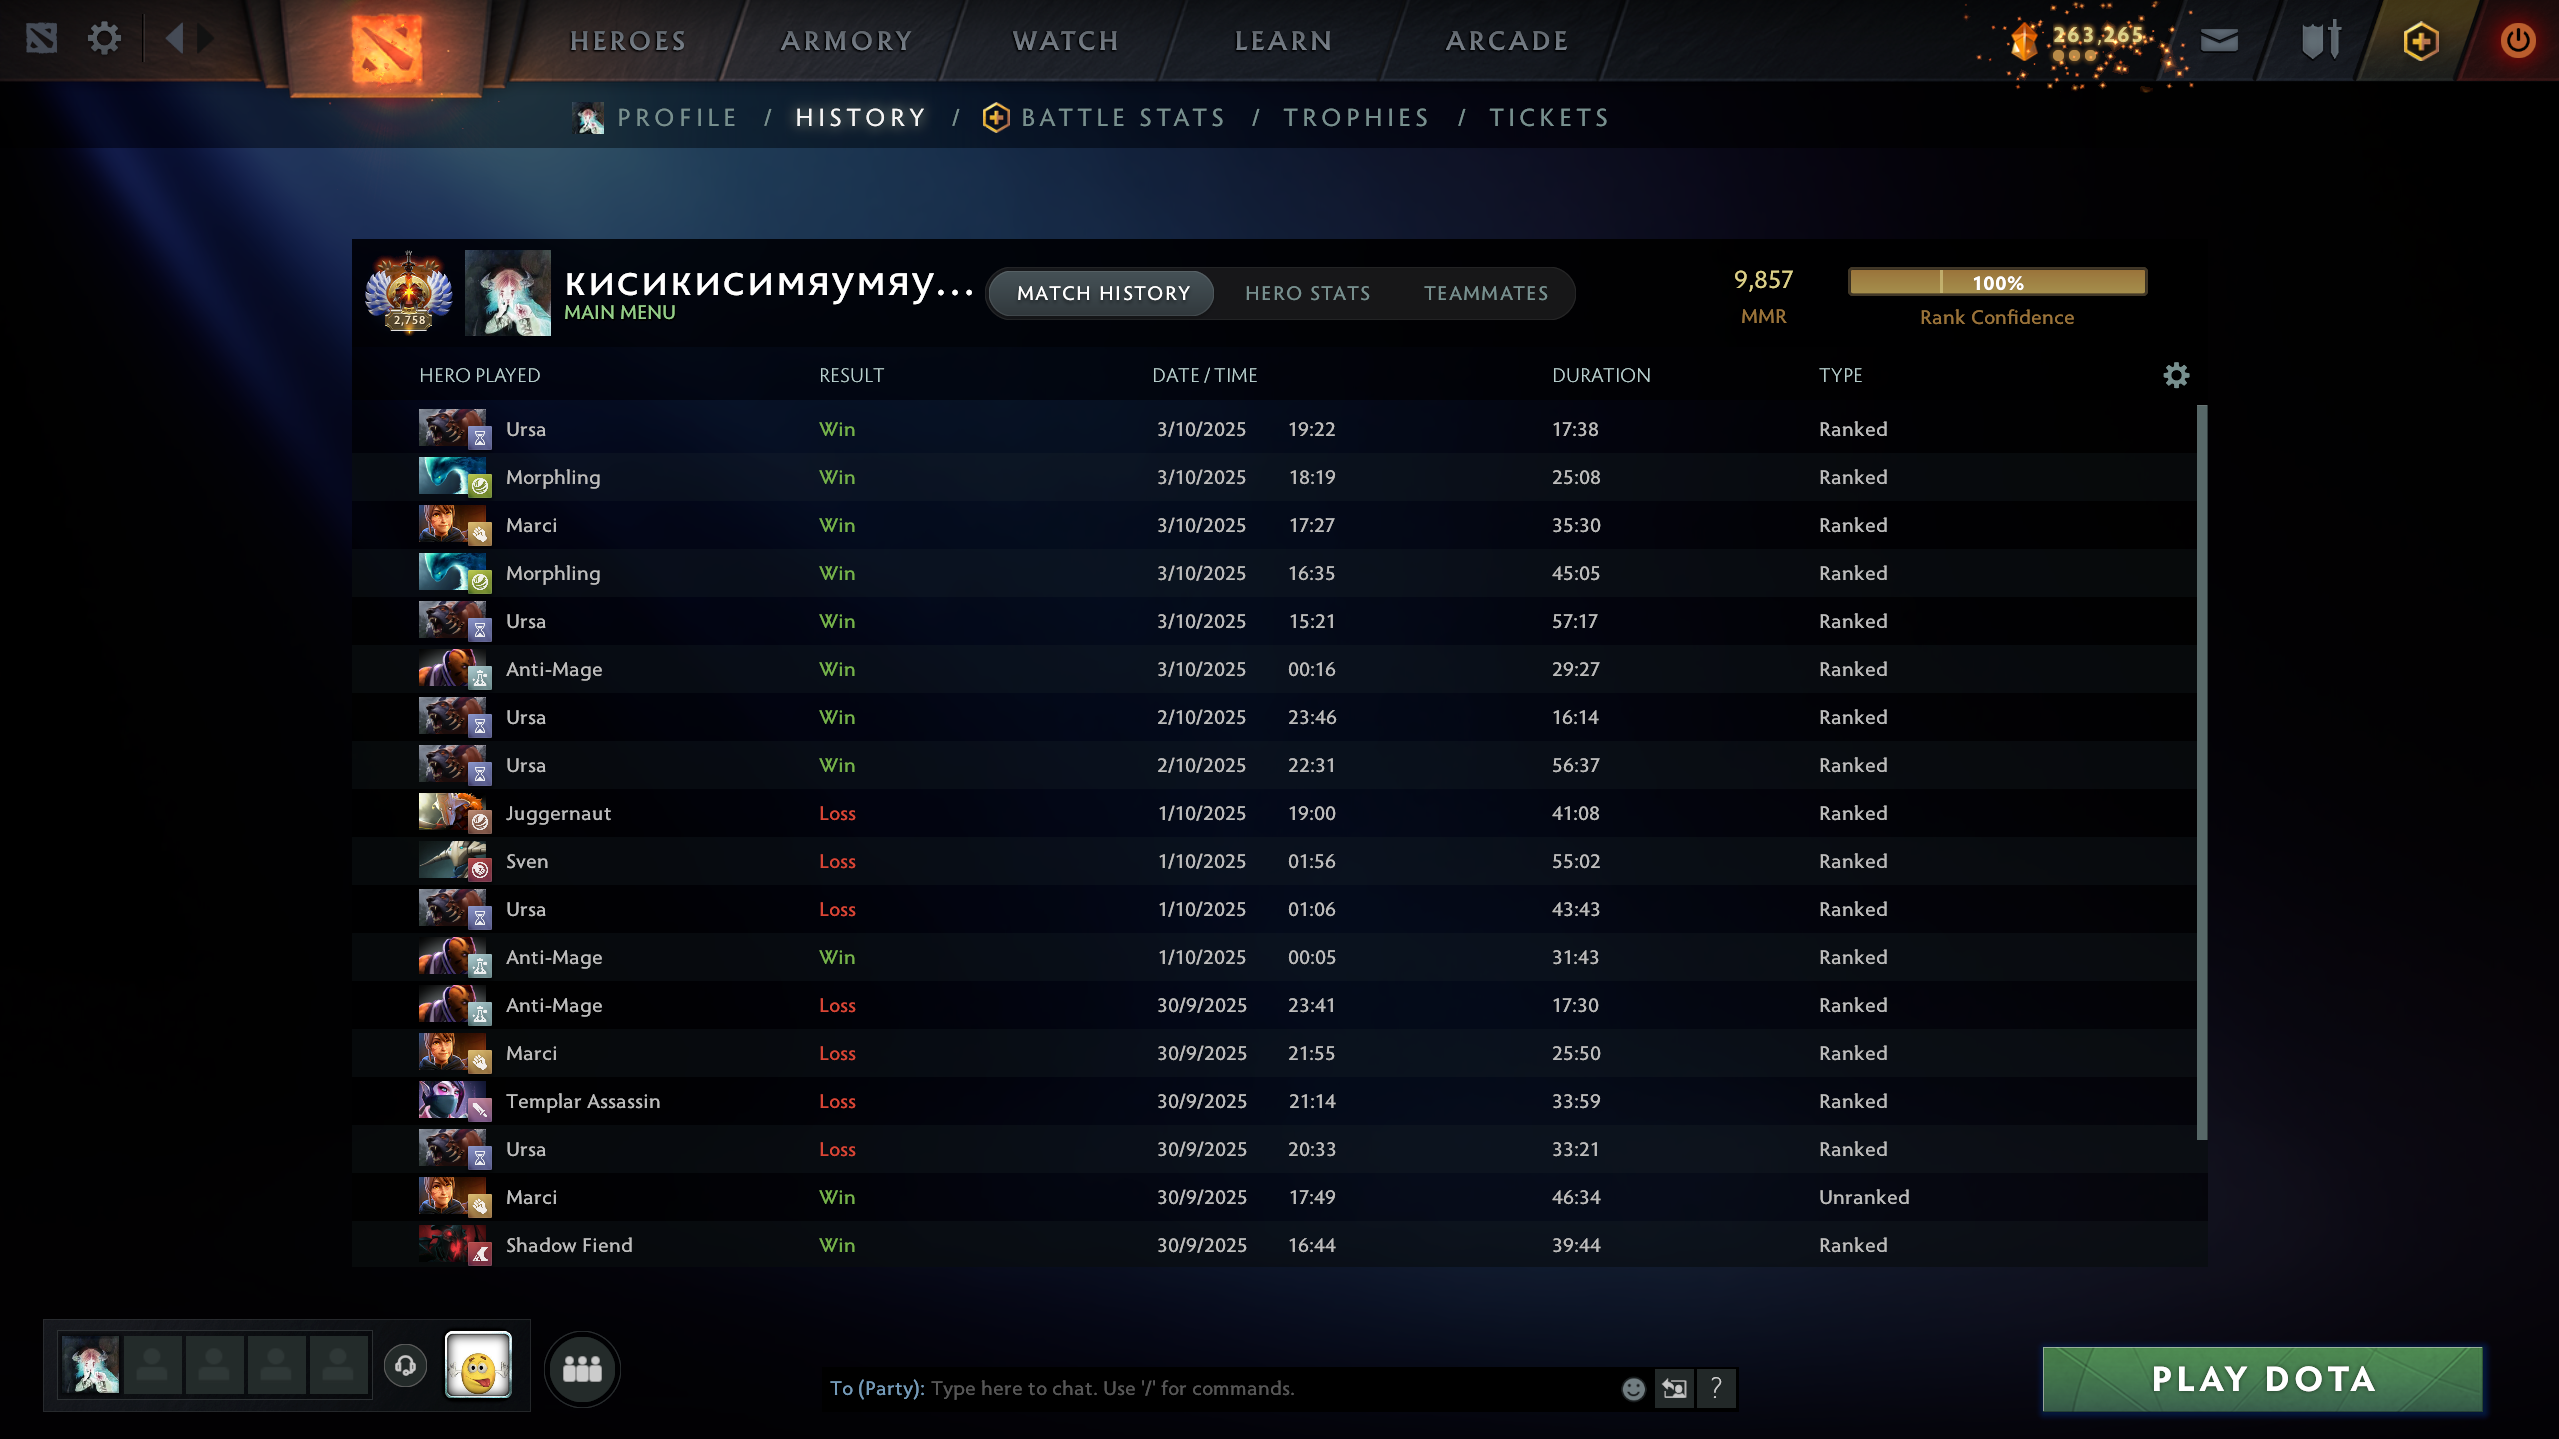This screenshot has width=2559, height=1439.
Task: Click the 9,857 MMR value
Action: pyautogui.click(x=1763, y=280)
